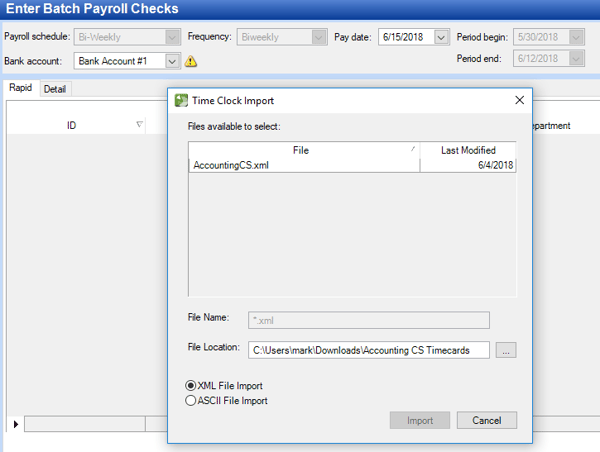This screenshot has height=452, width=600.
Task: Switch to the Detail tab
Action: pyautogui.click(x=55, y=89)
